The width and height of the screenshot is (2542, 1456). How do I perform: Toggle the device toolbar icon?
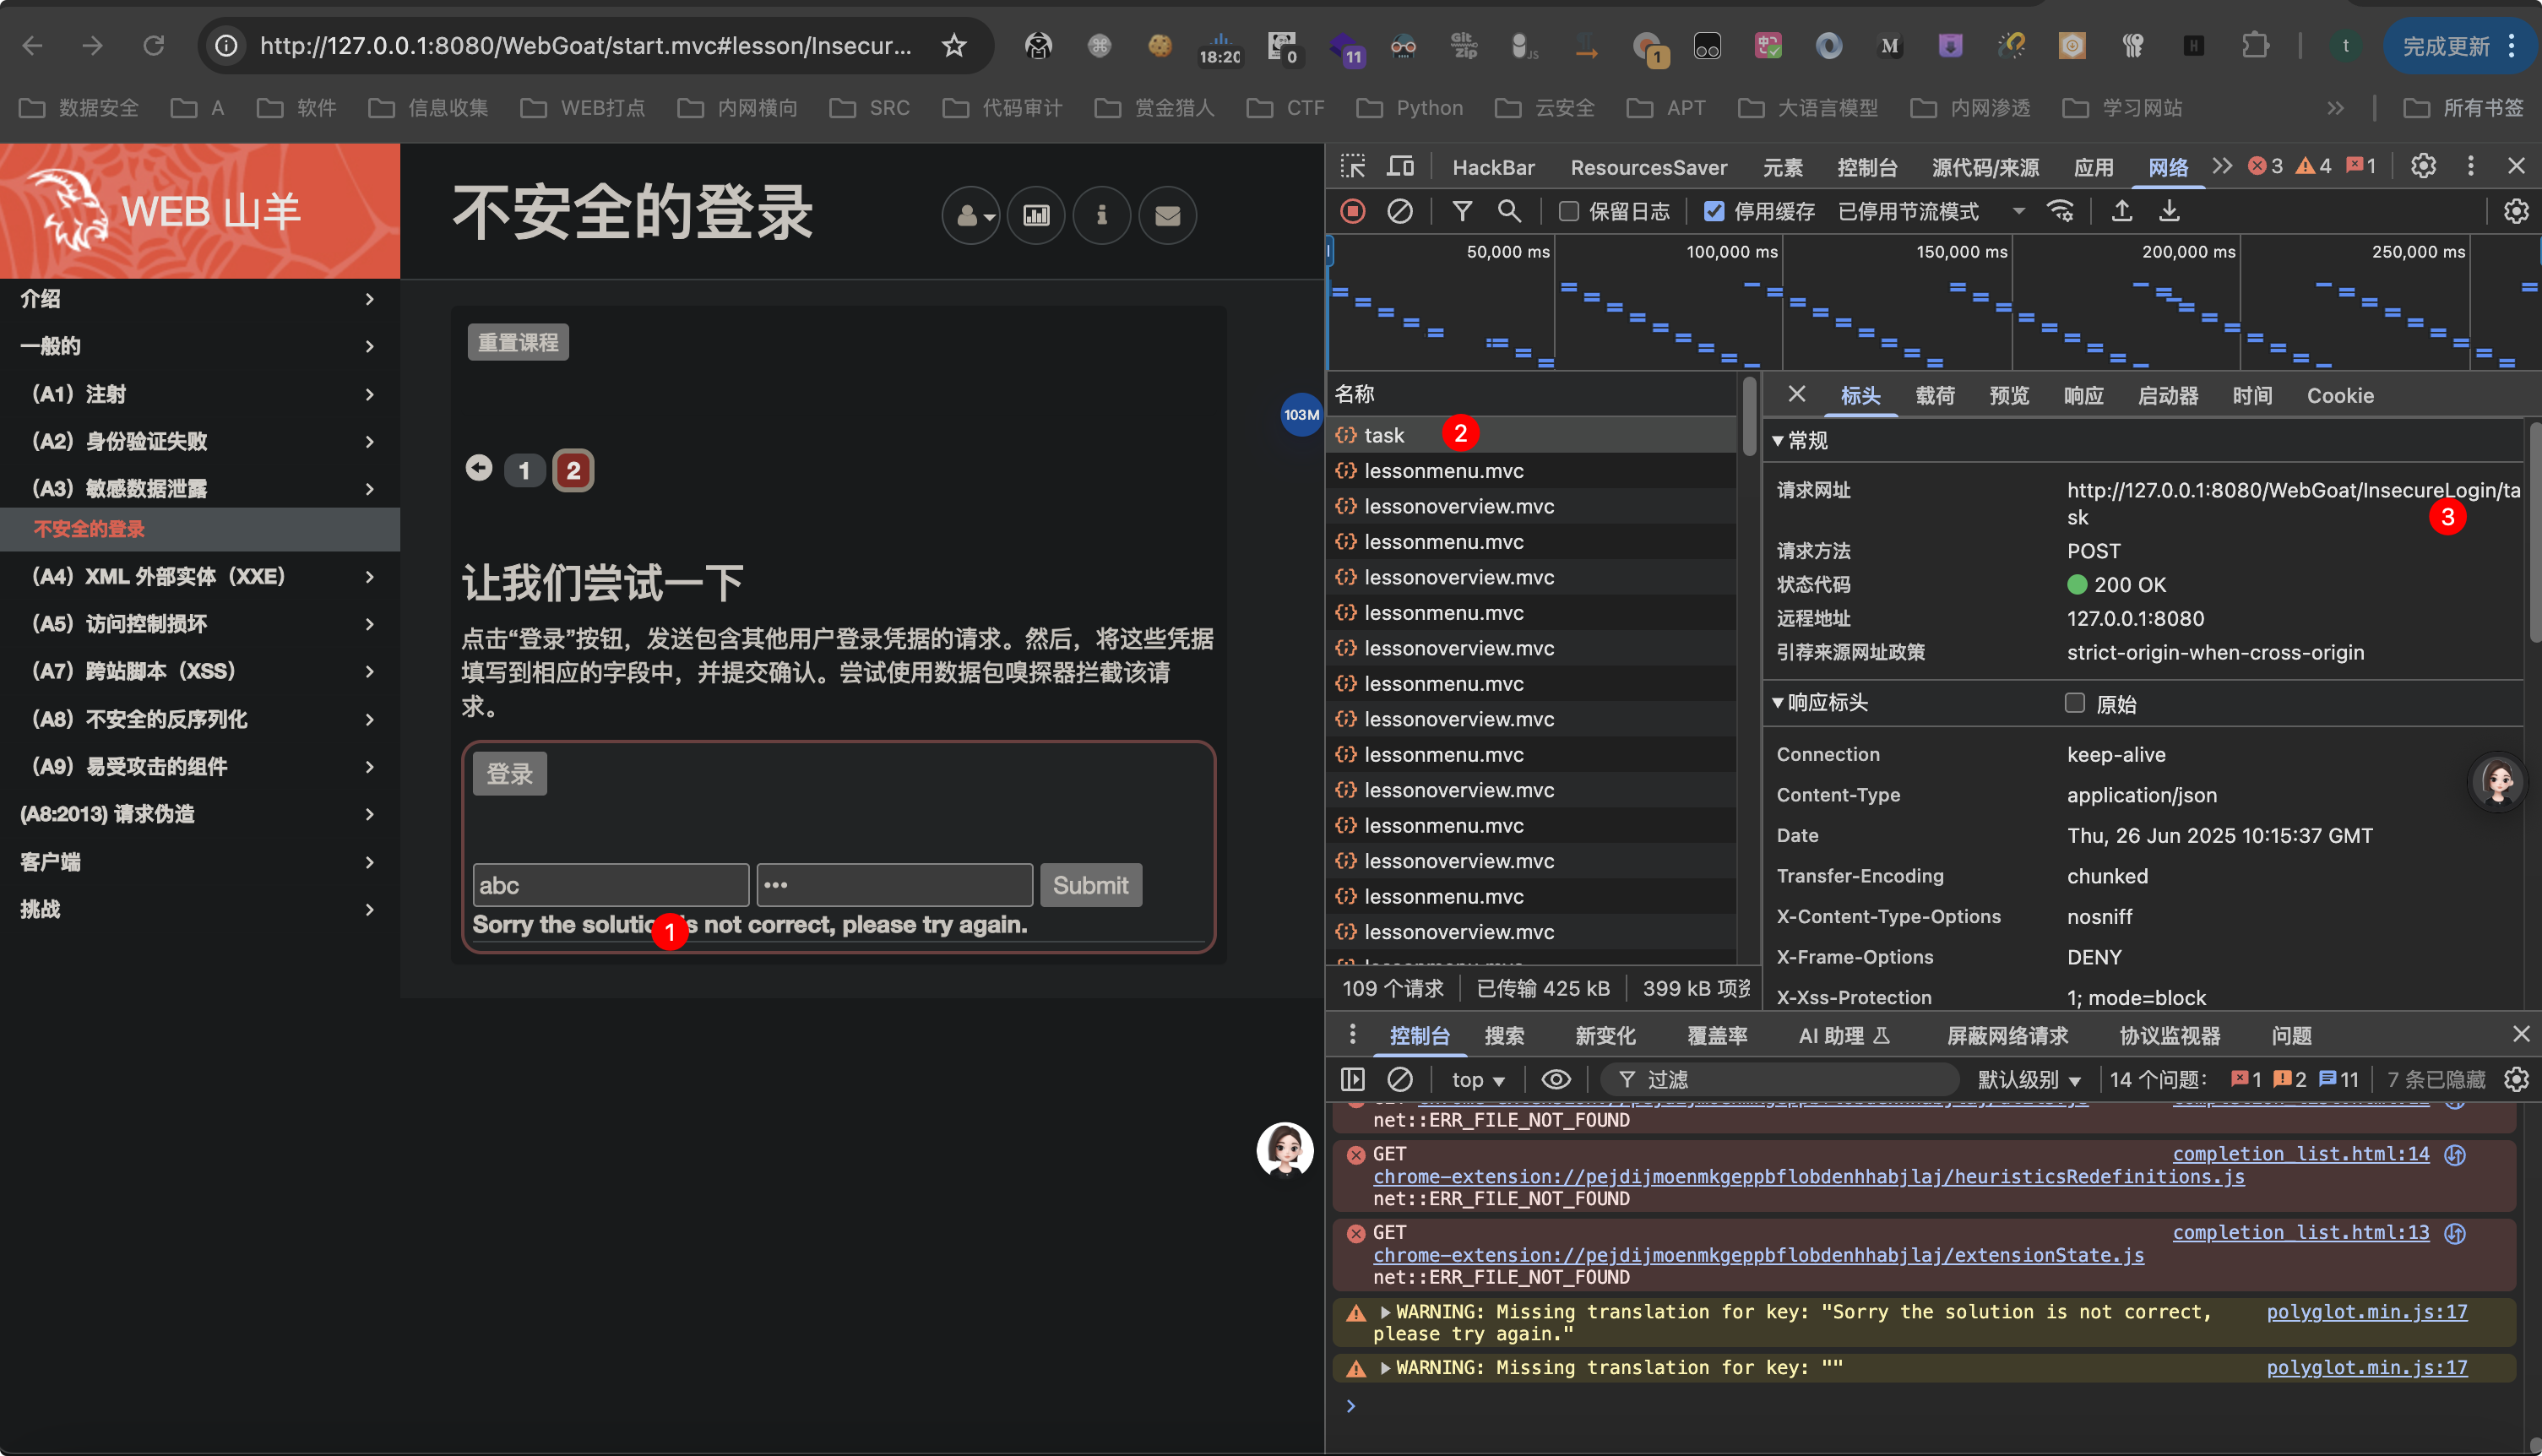(x=1400, y=166)
